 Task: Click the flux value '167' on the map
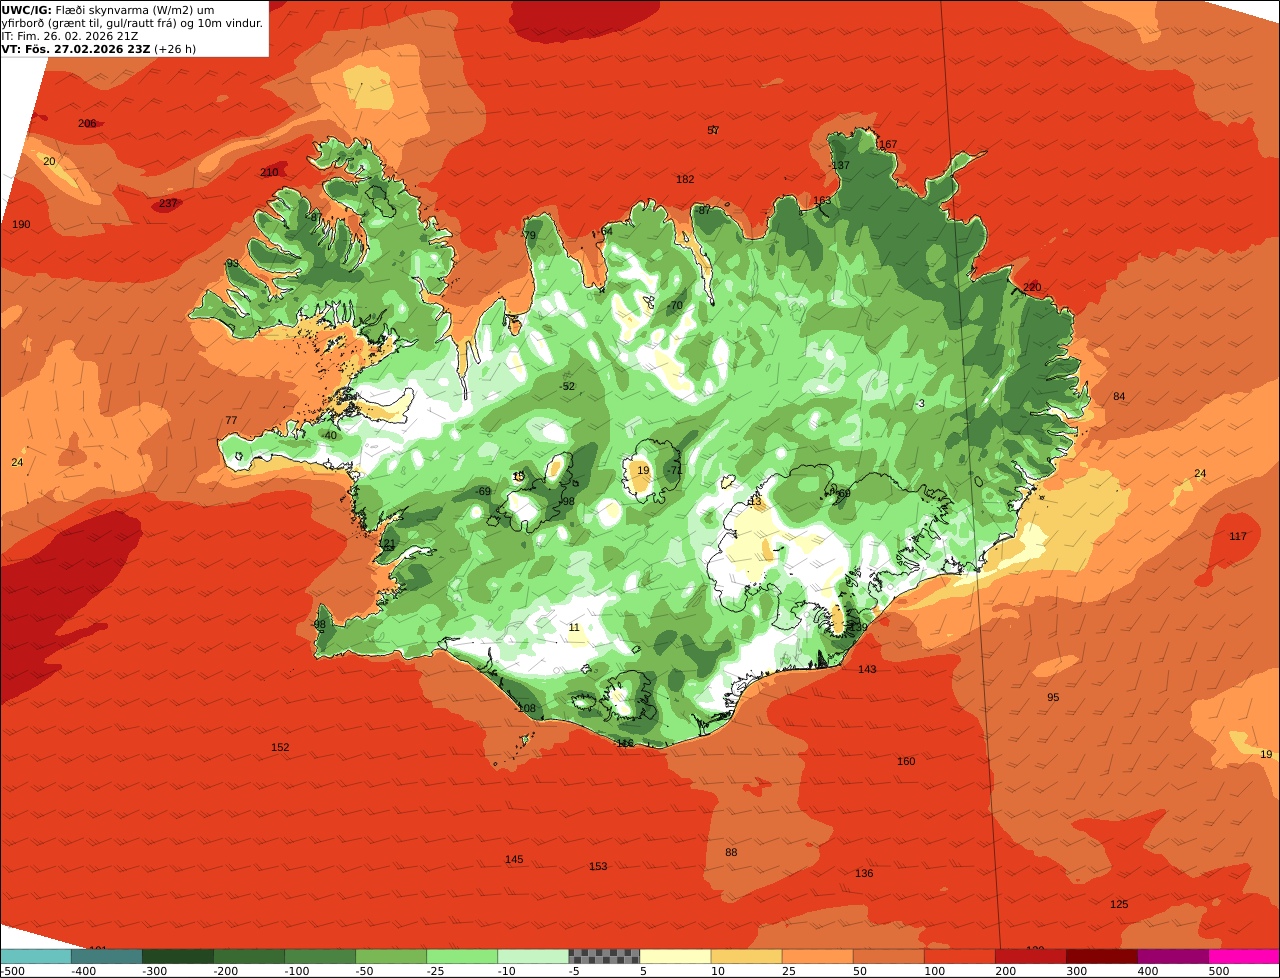(888, 144)
